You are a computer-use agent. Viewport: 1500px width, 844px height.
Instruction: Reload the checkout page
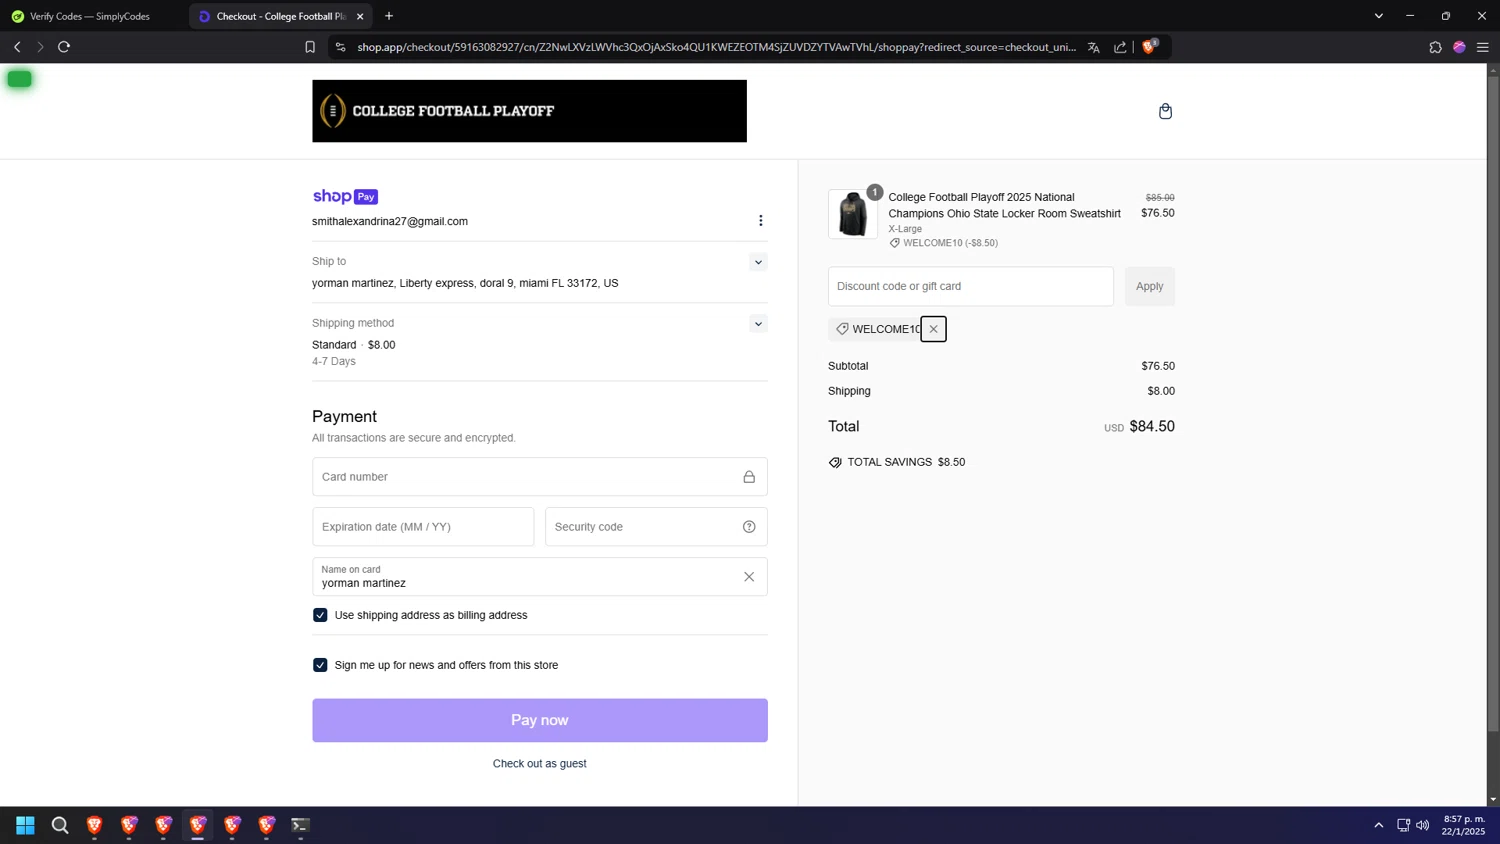click(64, 47)
